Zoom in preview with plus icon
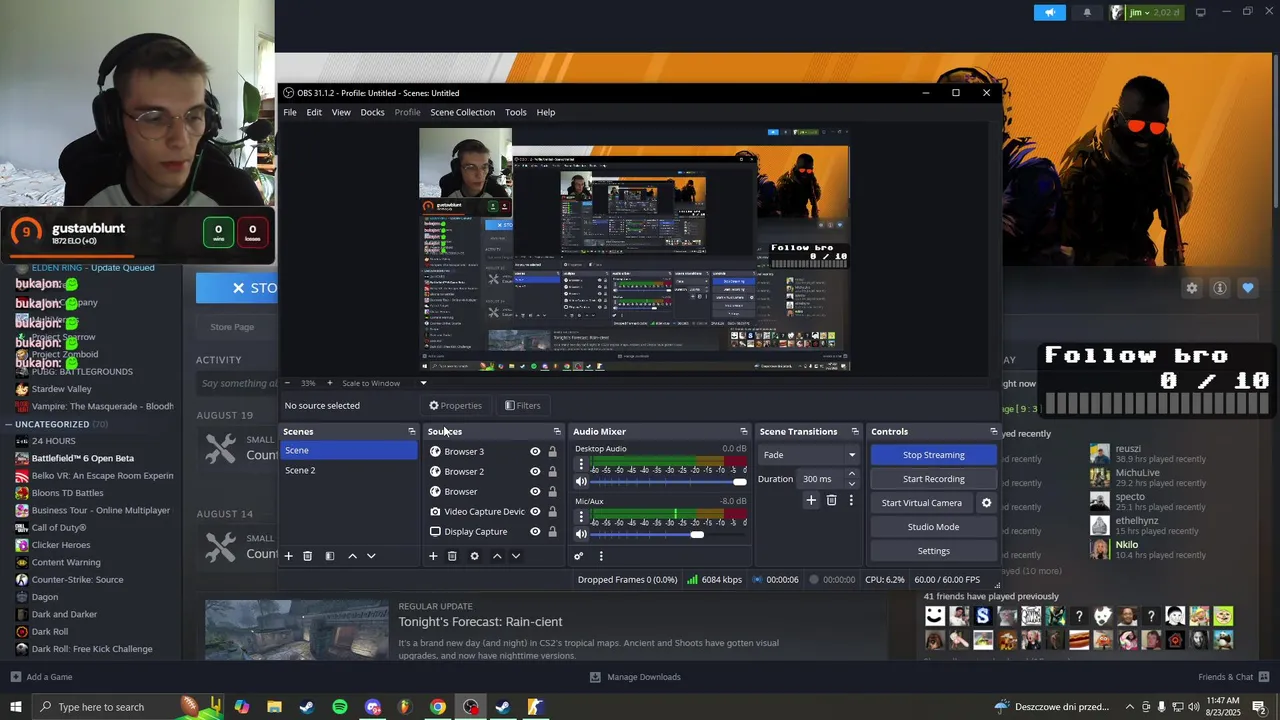 [x=330, y=383]
